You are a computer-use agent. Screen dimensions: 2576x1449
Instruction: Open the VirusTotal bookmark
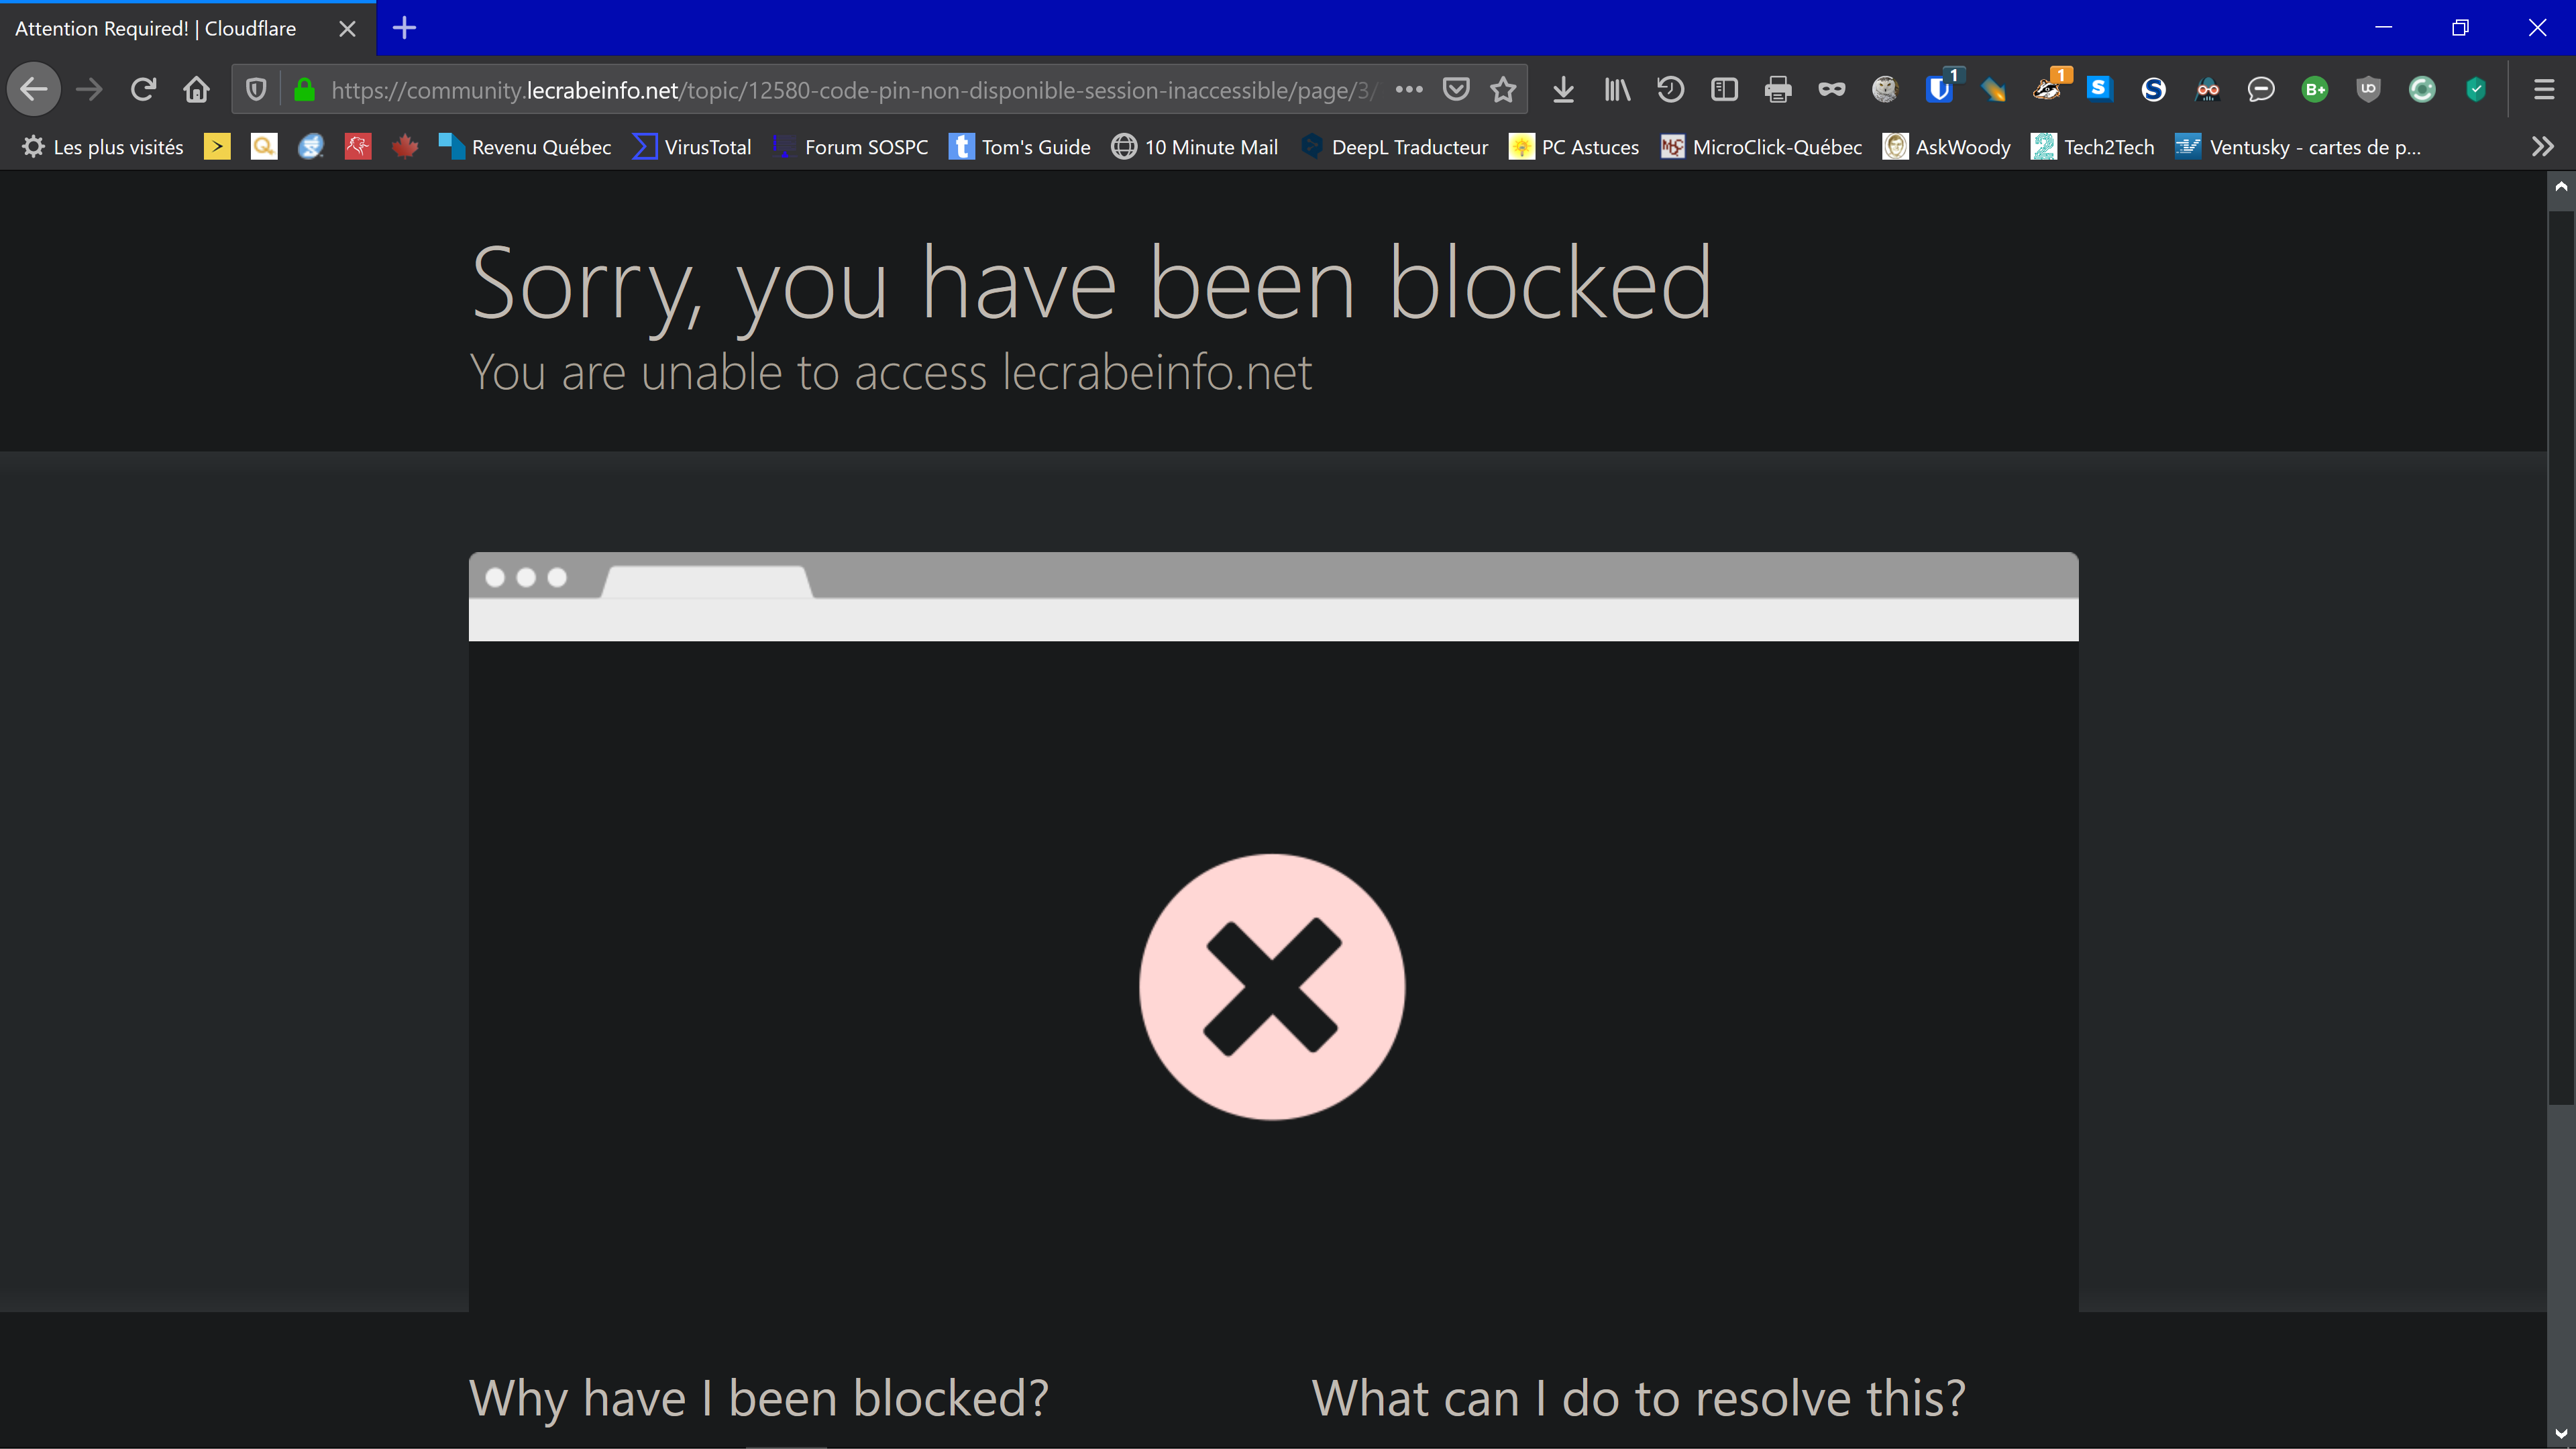pyautogui.click(x=692, y=147)
